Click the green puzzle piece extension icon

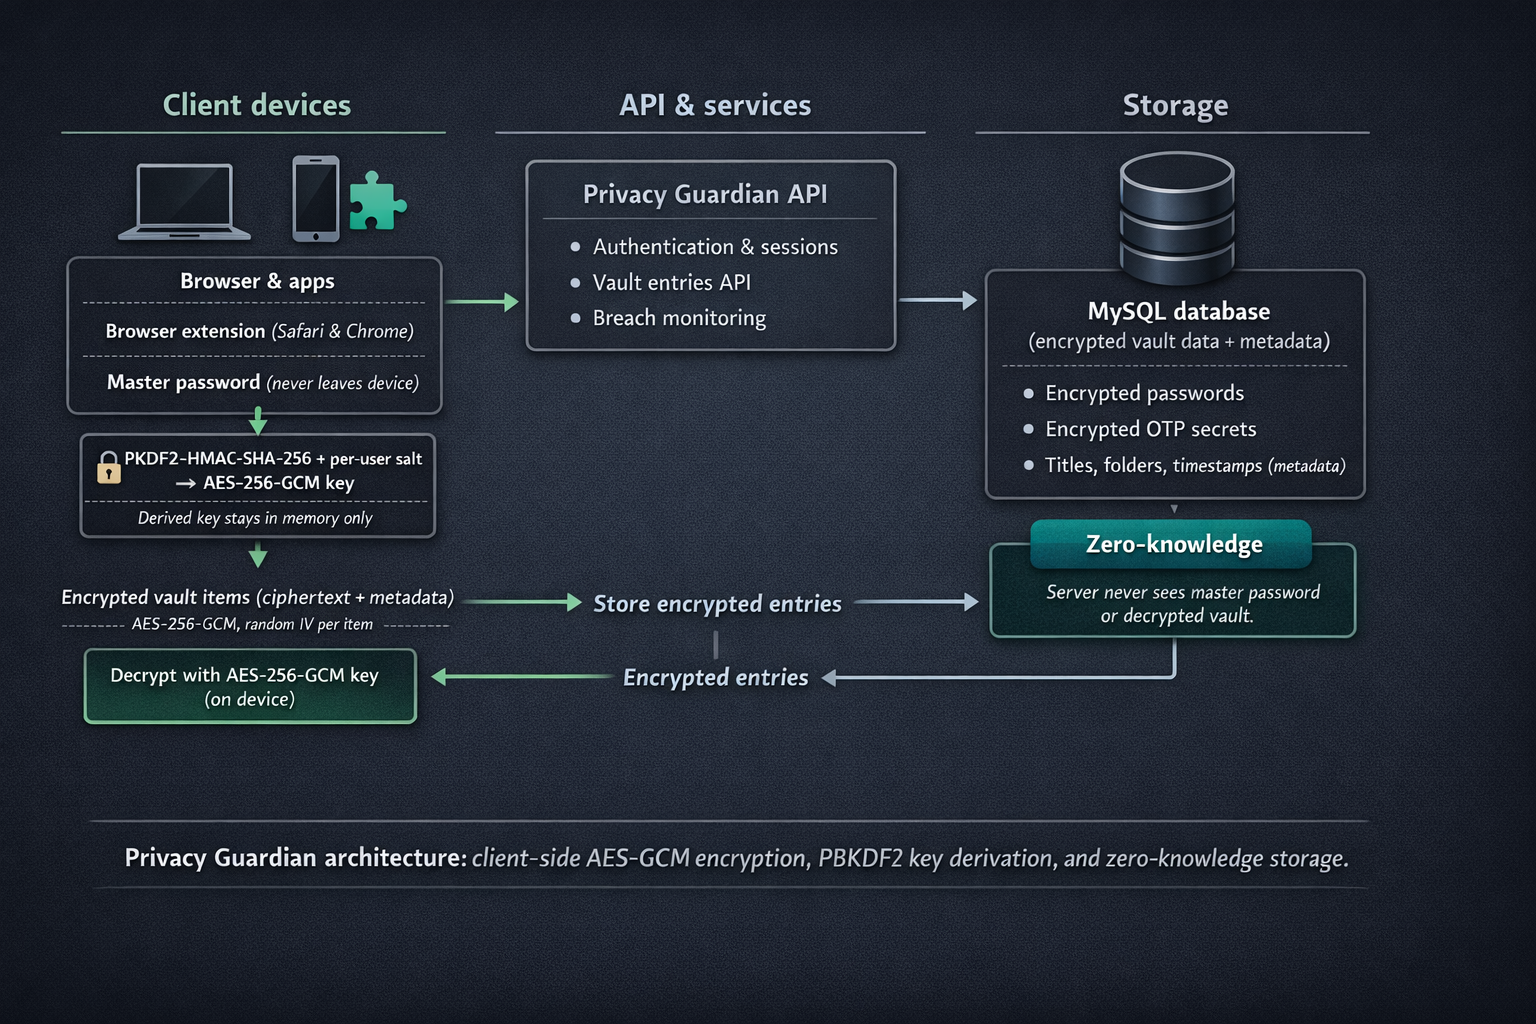coord(376,201)
